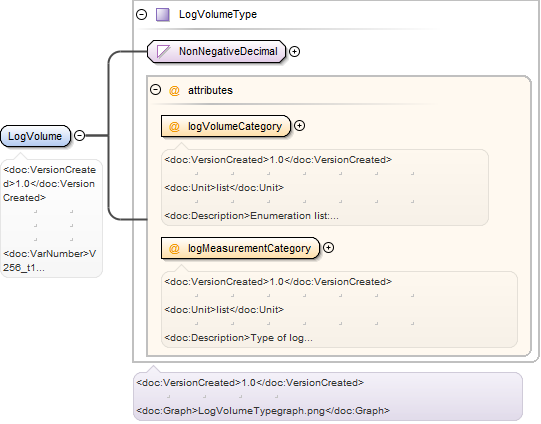Select the NonNegativeDecimal base type label
This screenshot has width=541, height=424.
coord(228,51)
